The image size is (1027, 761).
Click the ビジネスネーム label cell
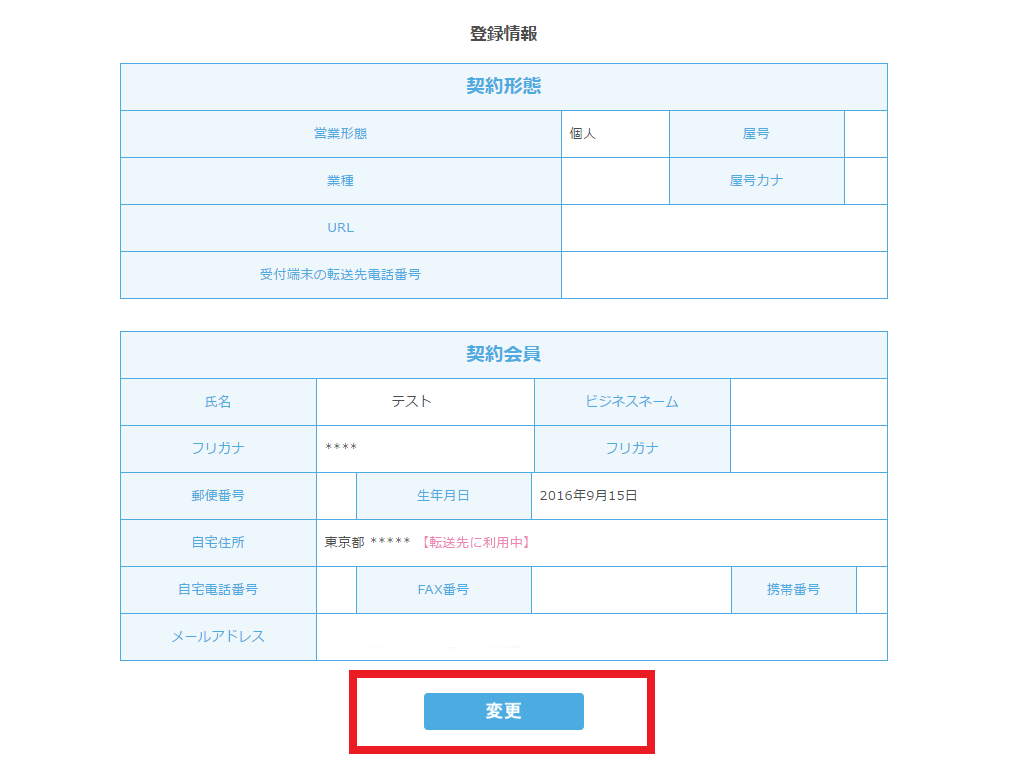tap(631, 401)
